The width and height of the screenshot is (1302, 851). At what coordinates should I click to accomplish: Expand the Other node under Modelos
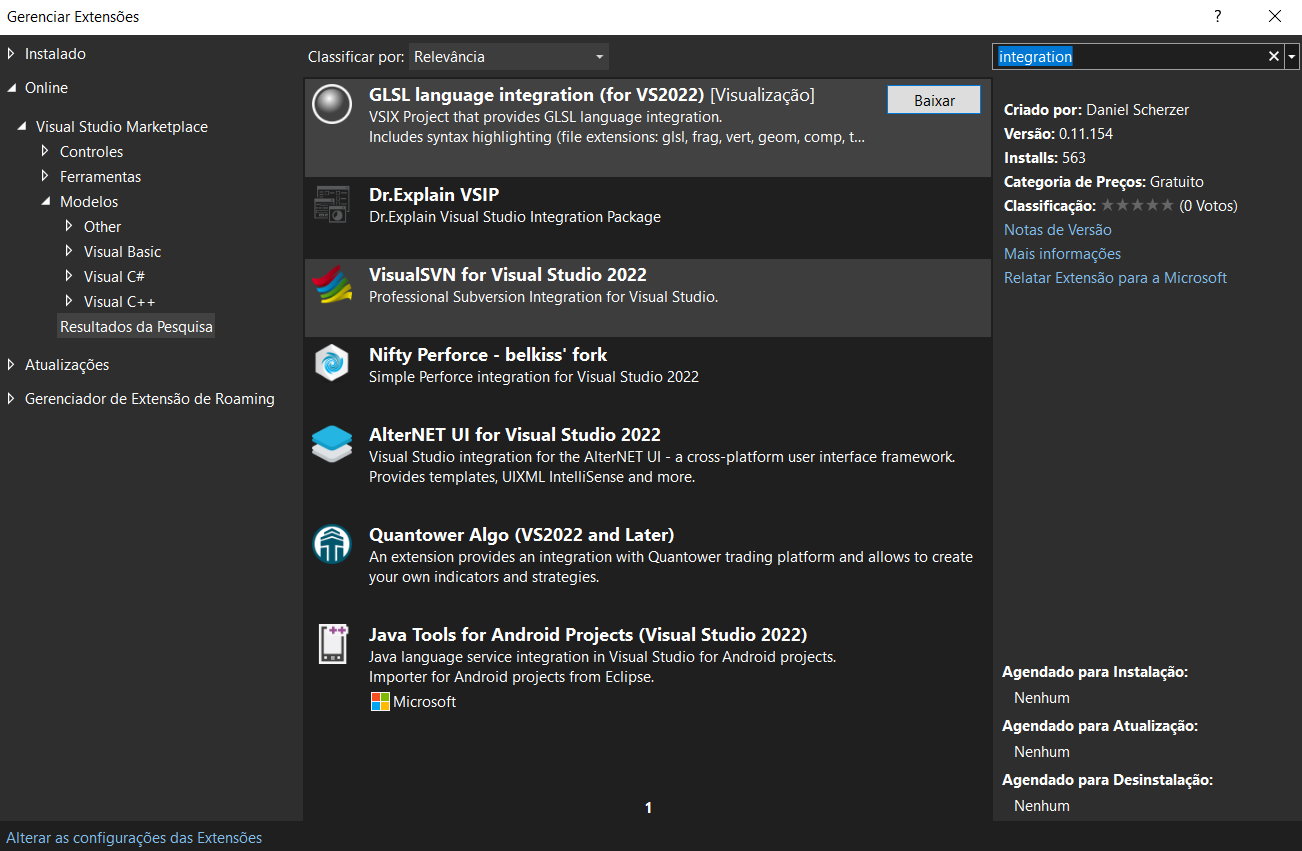69,227
